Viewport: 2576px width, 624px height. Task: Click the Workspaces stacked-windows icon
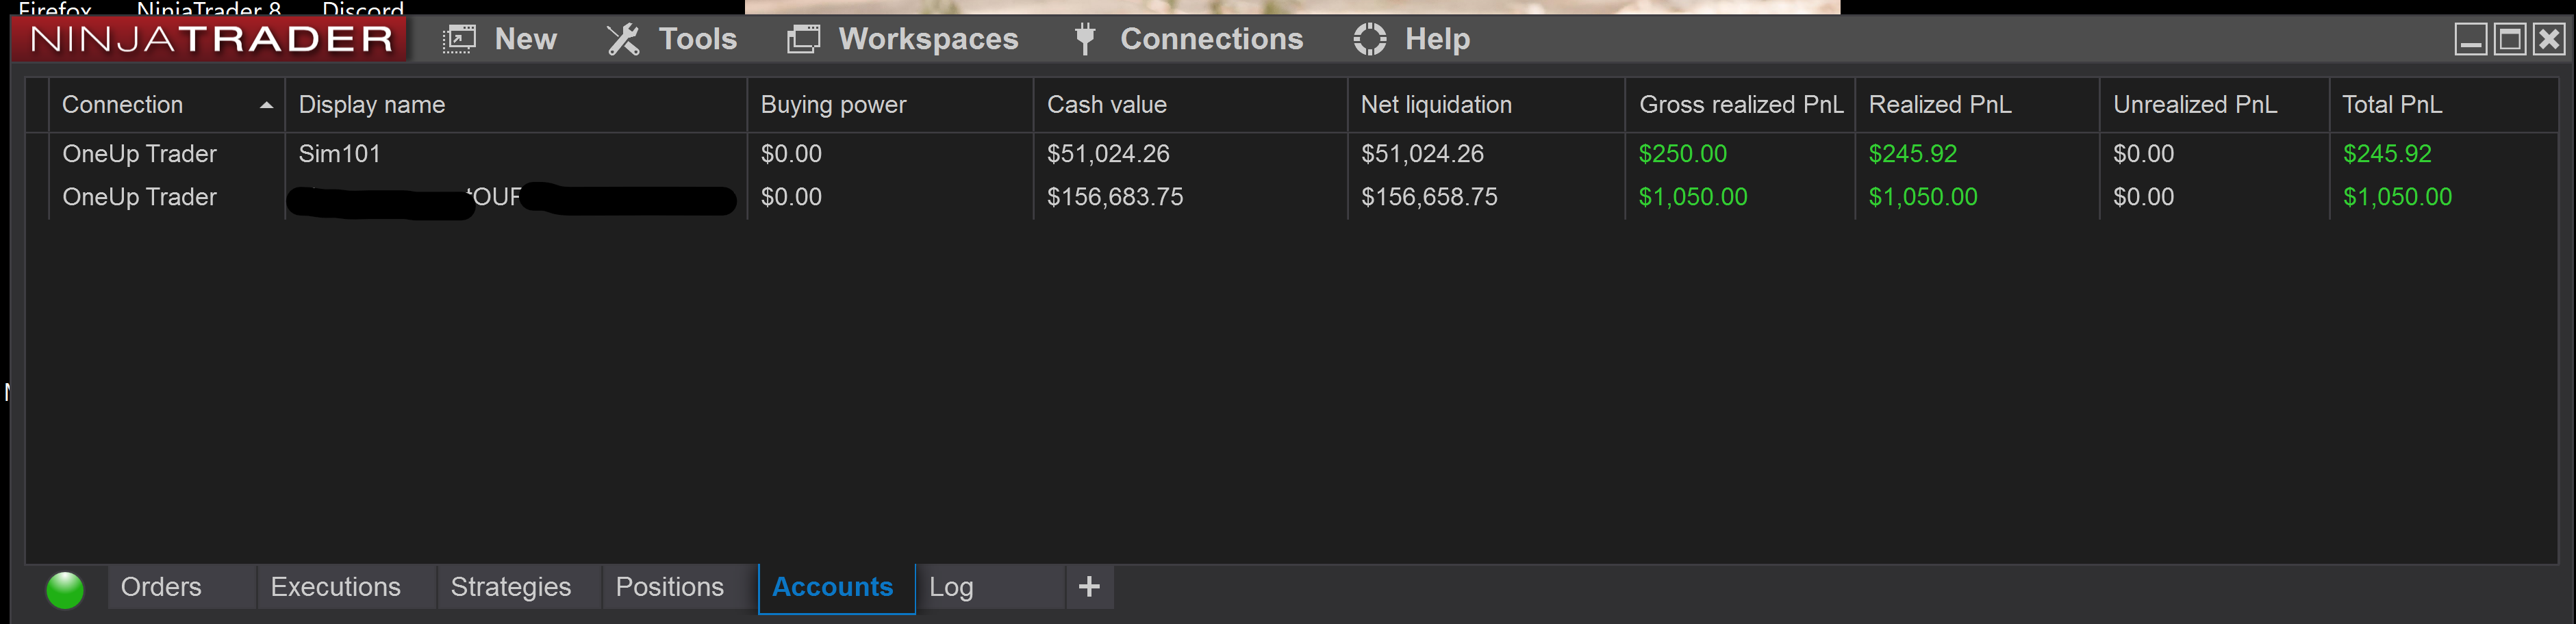803,39
